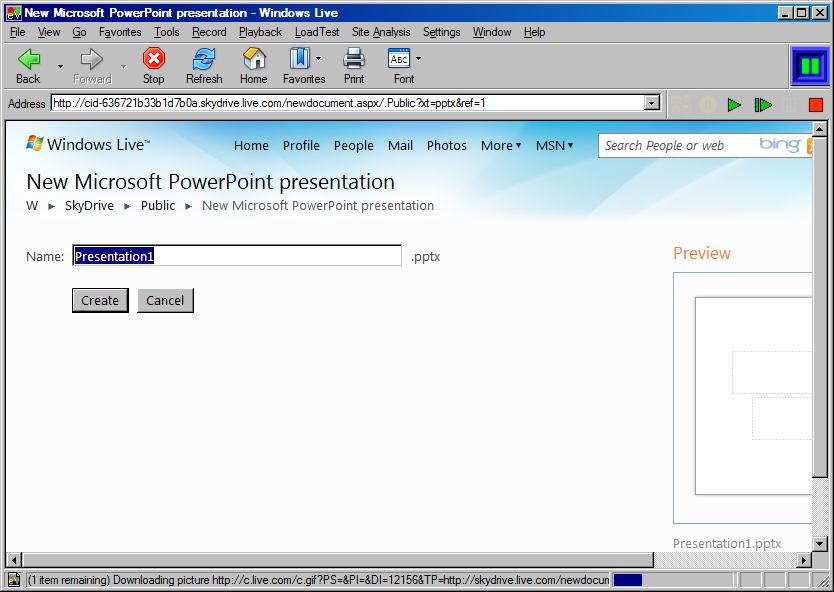
Task: Open the Go menu
Action: point(79,32)
